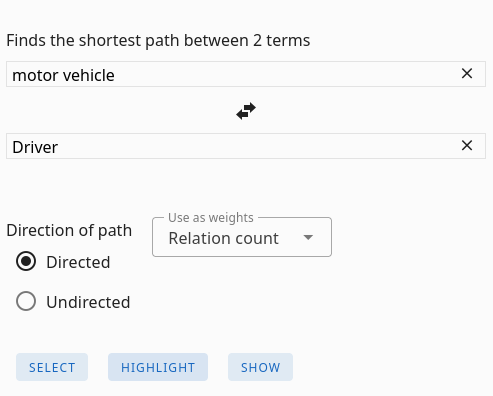Viewport: 493px width, 396px height.
Task: Choose the "Directed" option label text
Action: pyautogui.click(x=78, y=262)
